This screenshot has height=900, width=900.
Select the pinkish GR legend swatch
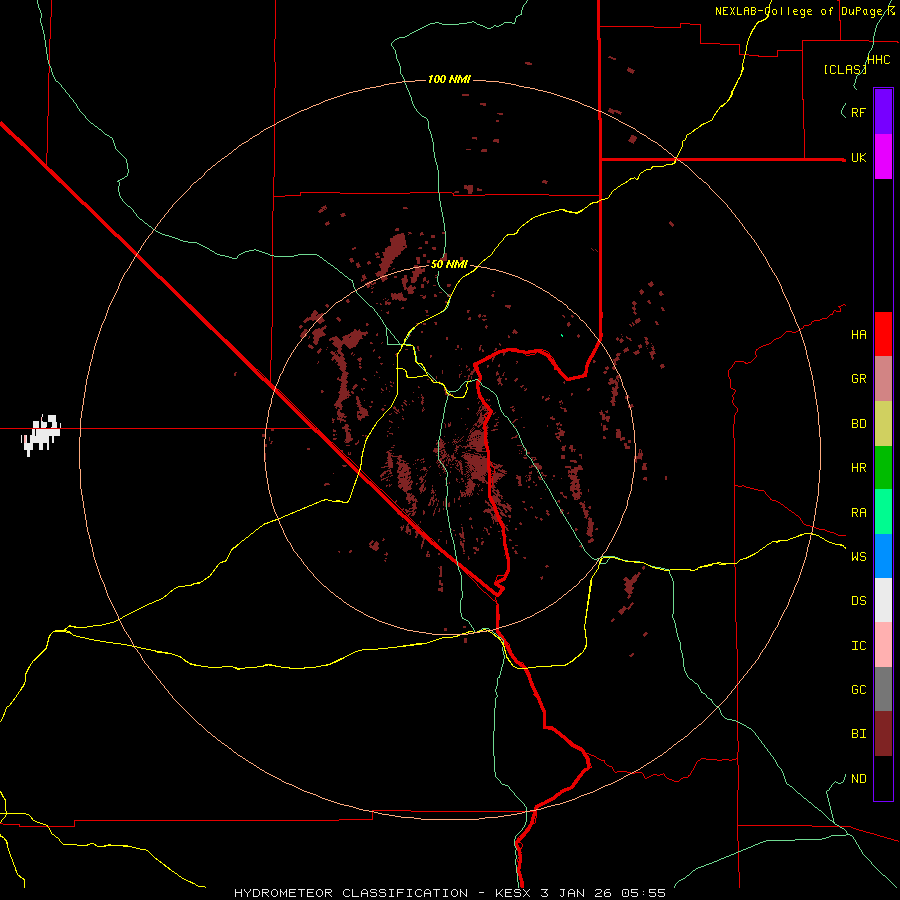click(883, 379)
